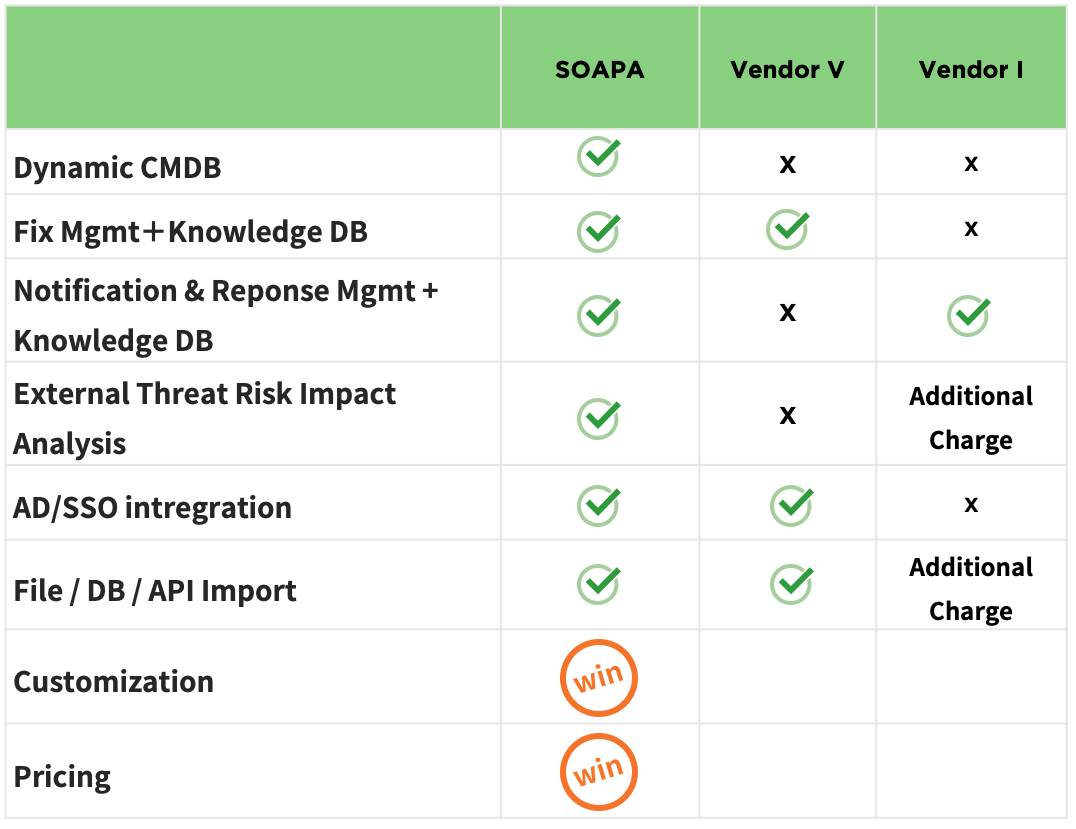Click Vendor I checkmark in Notification row
1076x829 pixels.
click(x=969, y=316)
